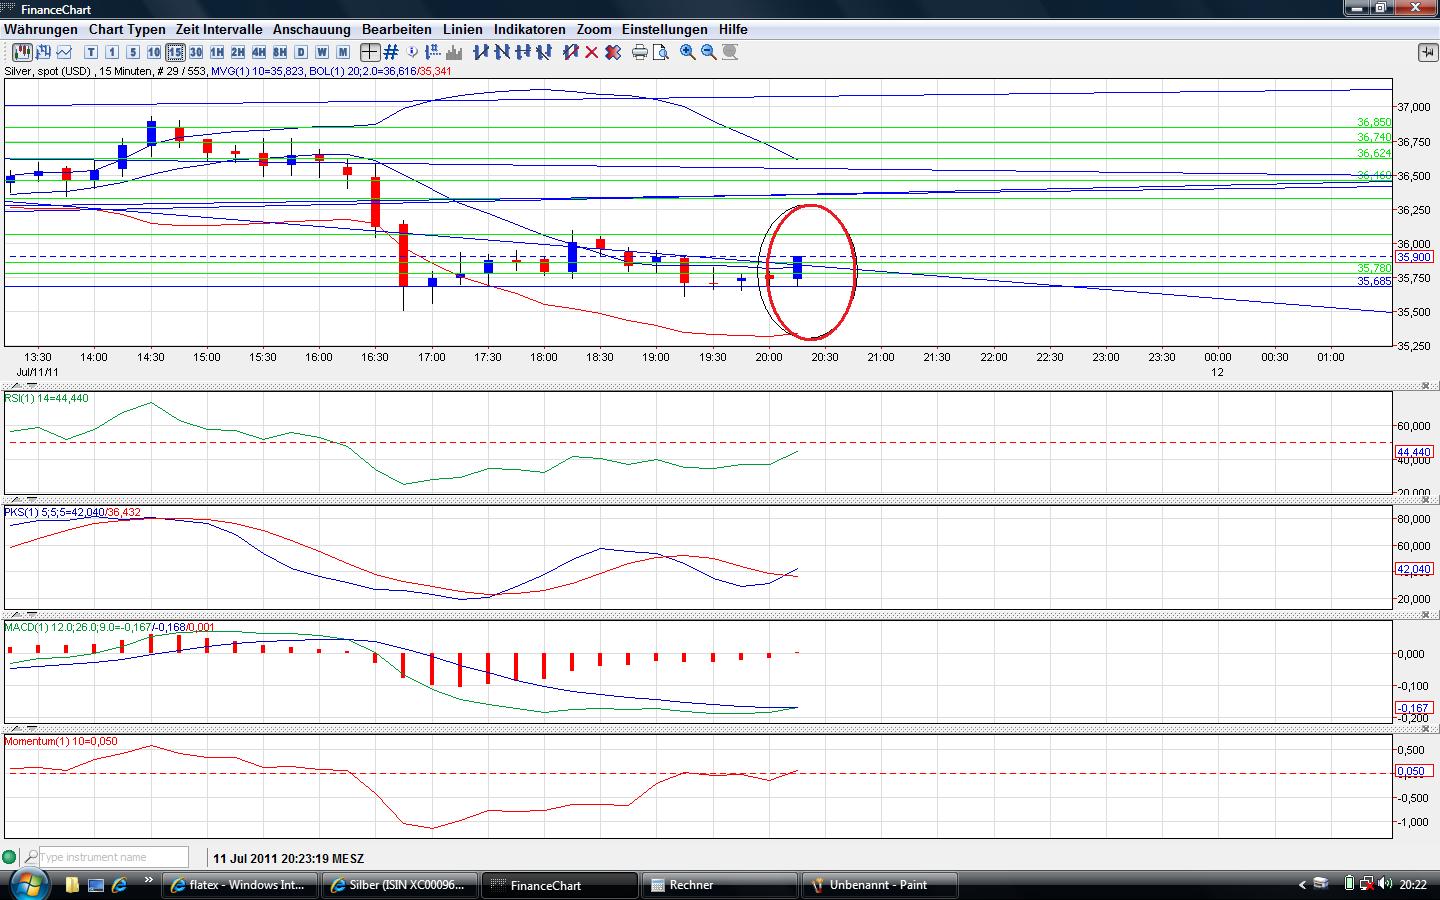1440x900 pixels.
Task: Open the Chart Typen menu
Action: click(127, 29)
